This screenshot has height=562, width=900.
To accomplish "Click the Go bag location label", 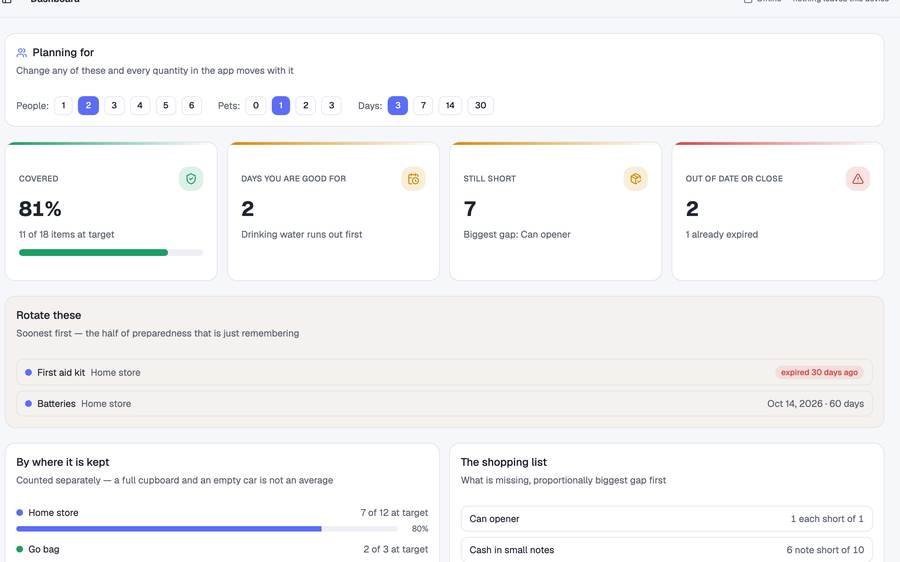I will 44,549.
